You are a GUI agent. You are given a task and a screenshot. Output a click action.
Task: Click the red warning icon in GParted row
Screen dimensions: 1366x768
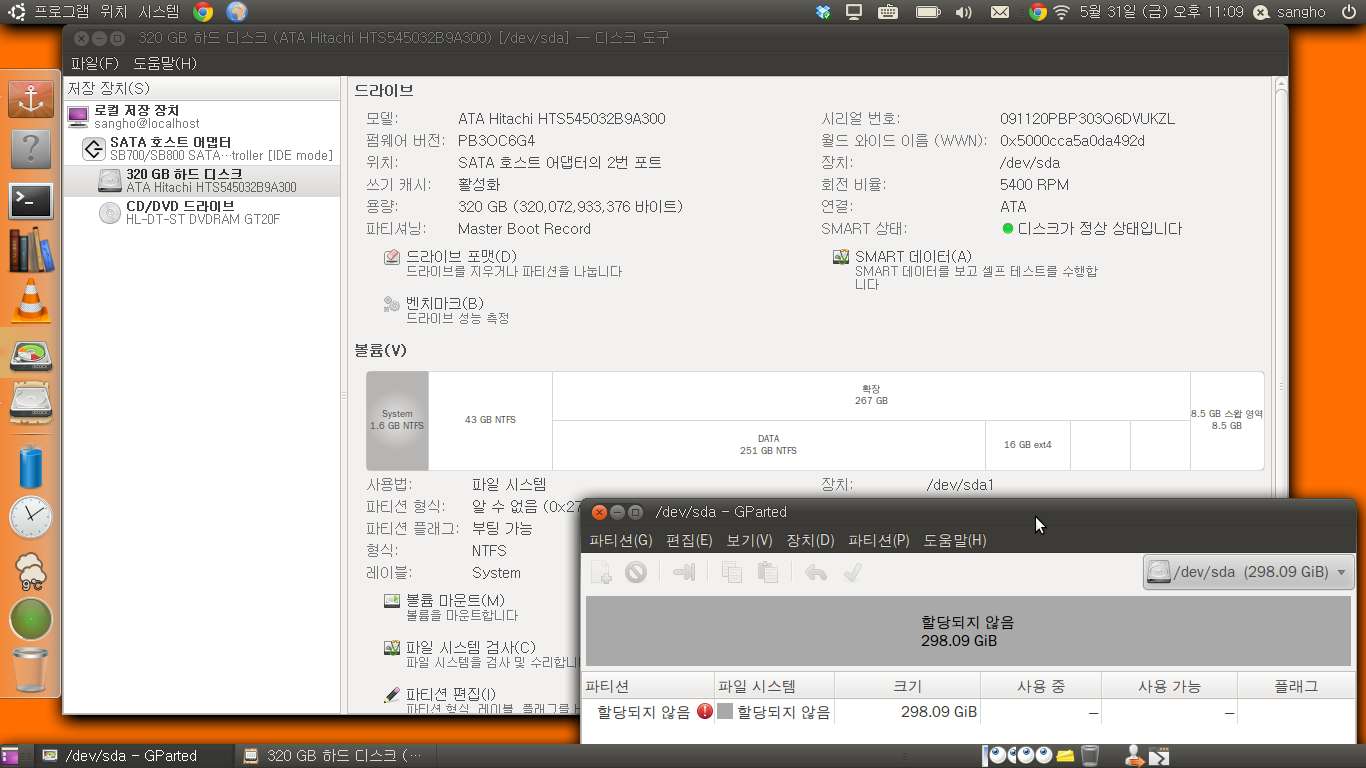(x=705, y=712)
